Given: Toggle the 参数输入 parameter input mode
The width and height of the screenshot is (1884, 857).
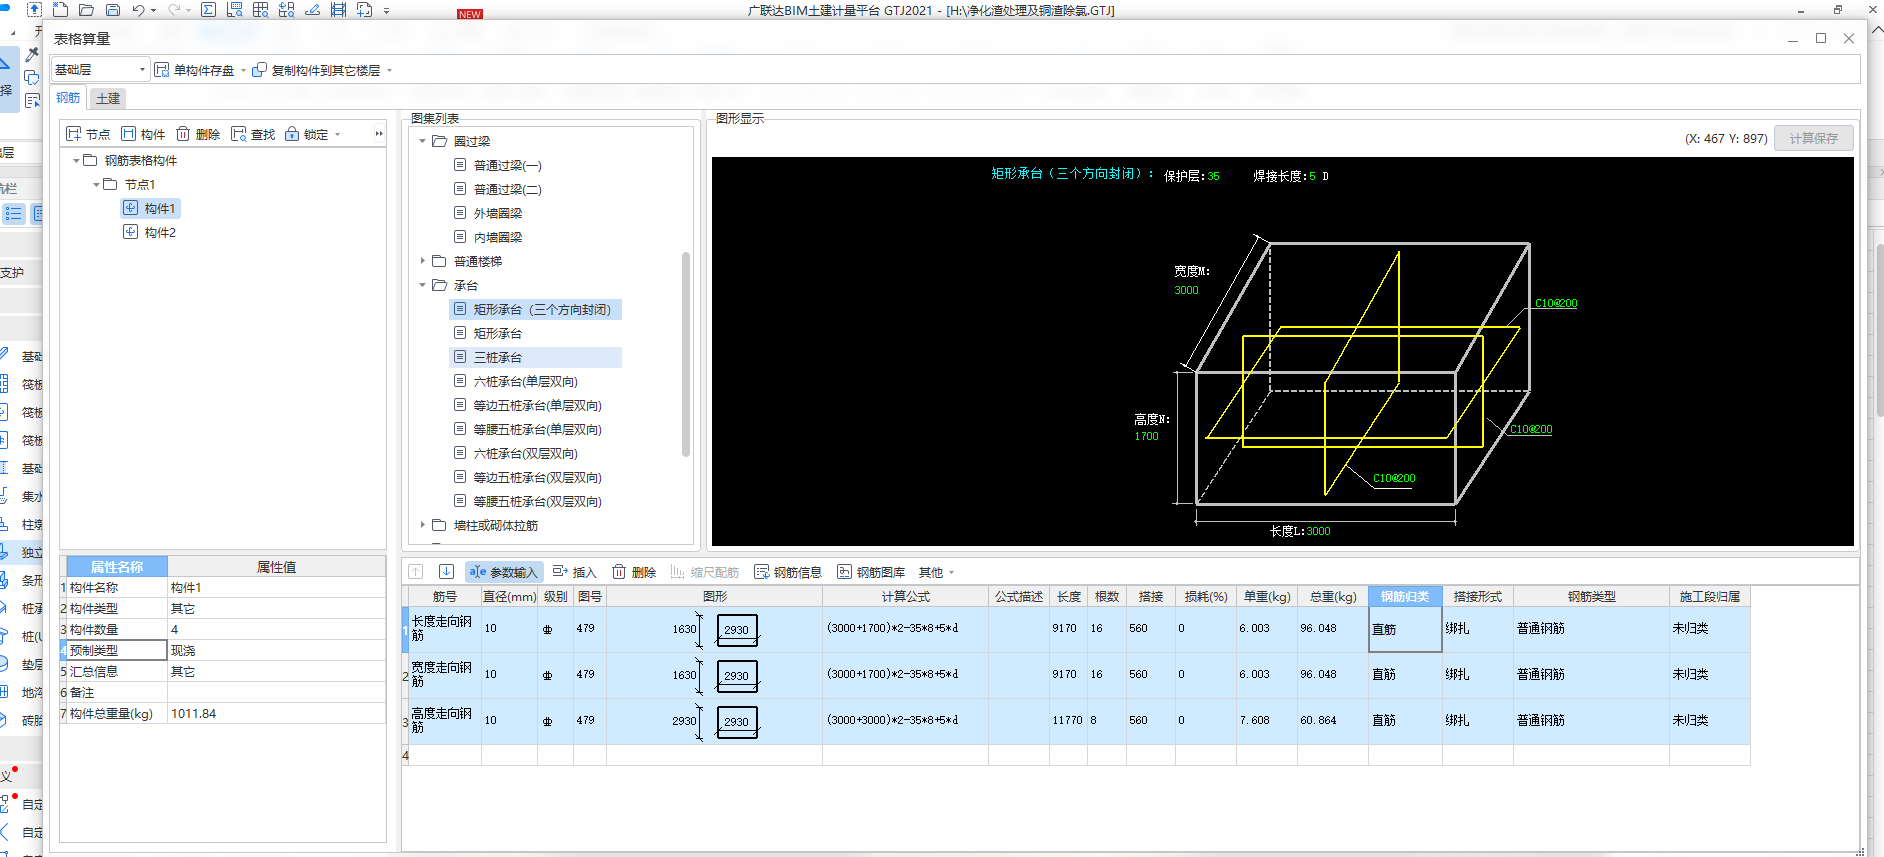Looking at the screenshot, I should 504,572.
